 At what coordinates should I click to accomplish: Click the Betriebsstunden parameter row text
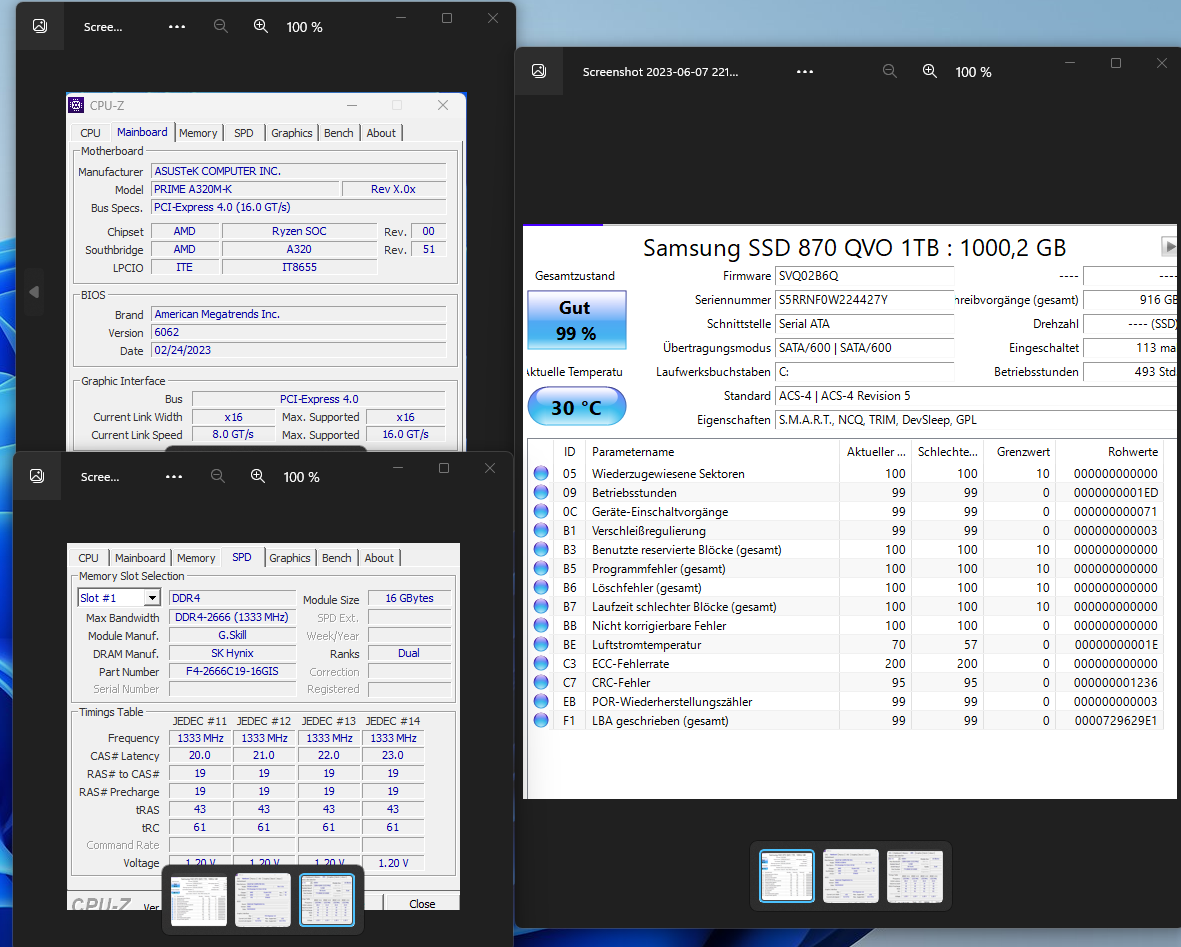click(634, 493)
